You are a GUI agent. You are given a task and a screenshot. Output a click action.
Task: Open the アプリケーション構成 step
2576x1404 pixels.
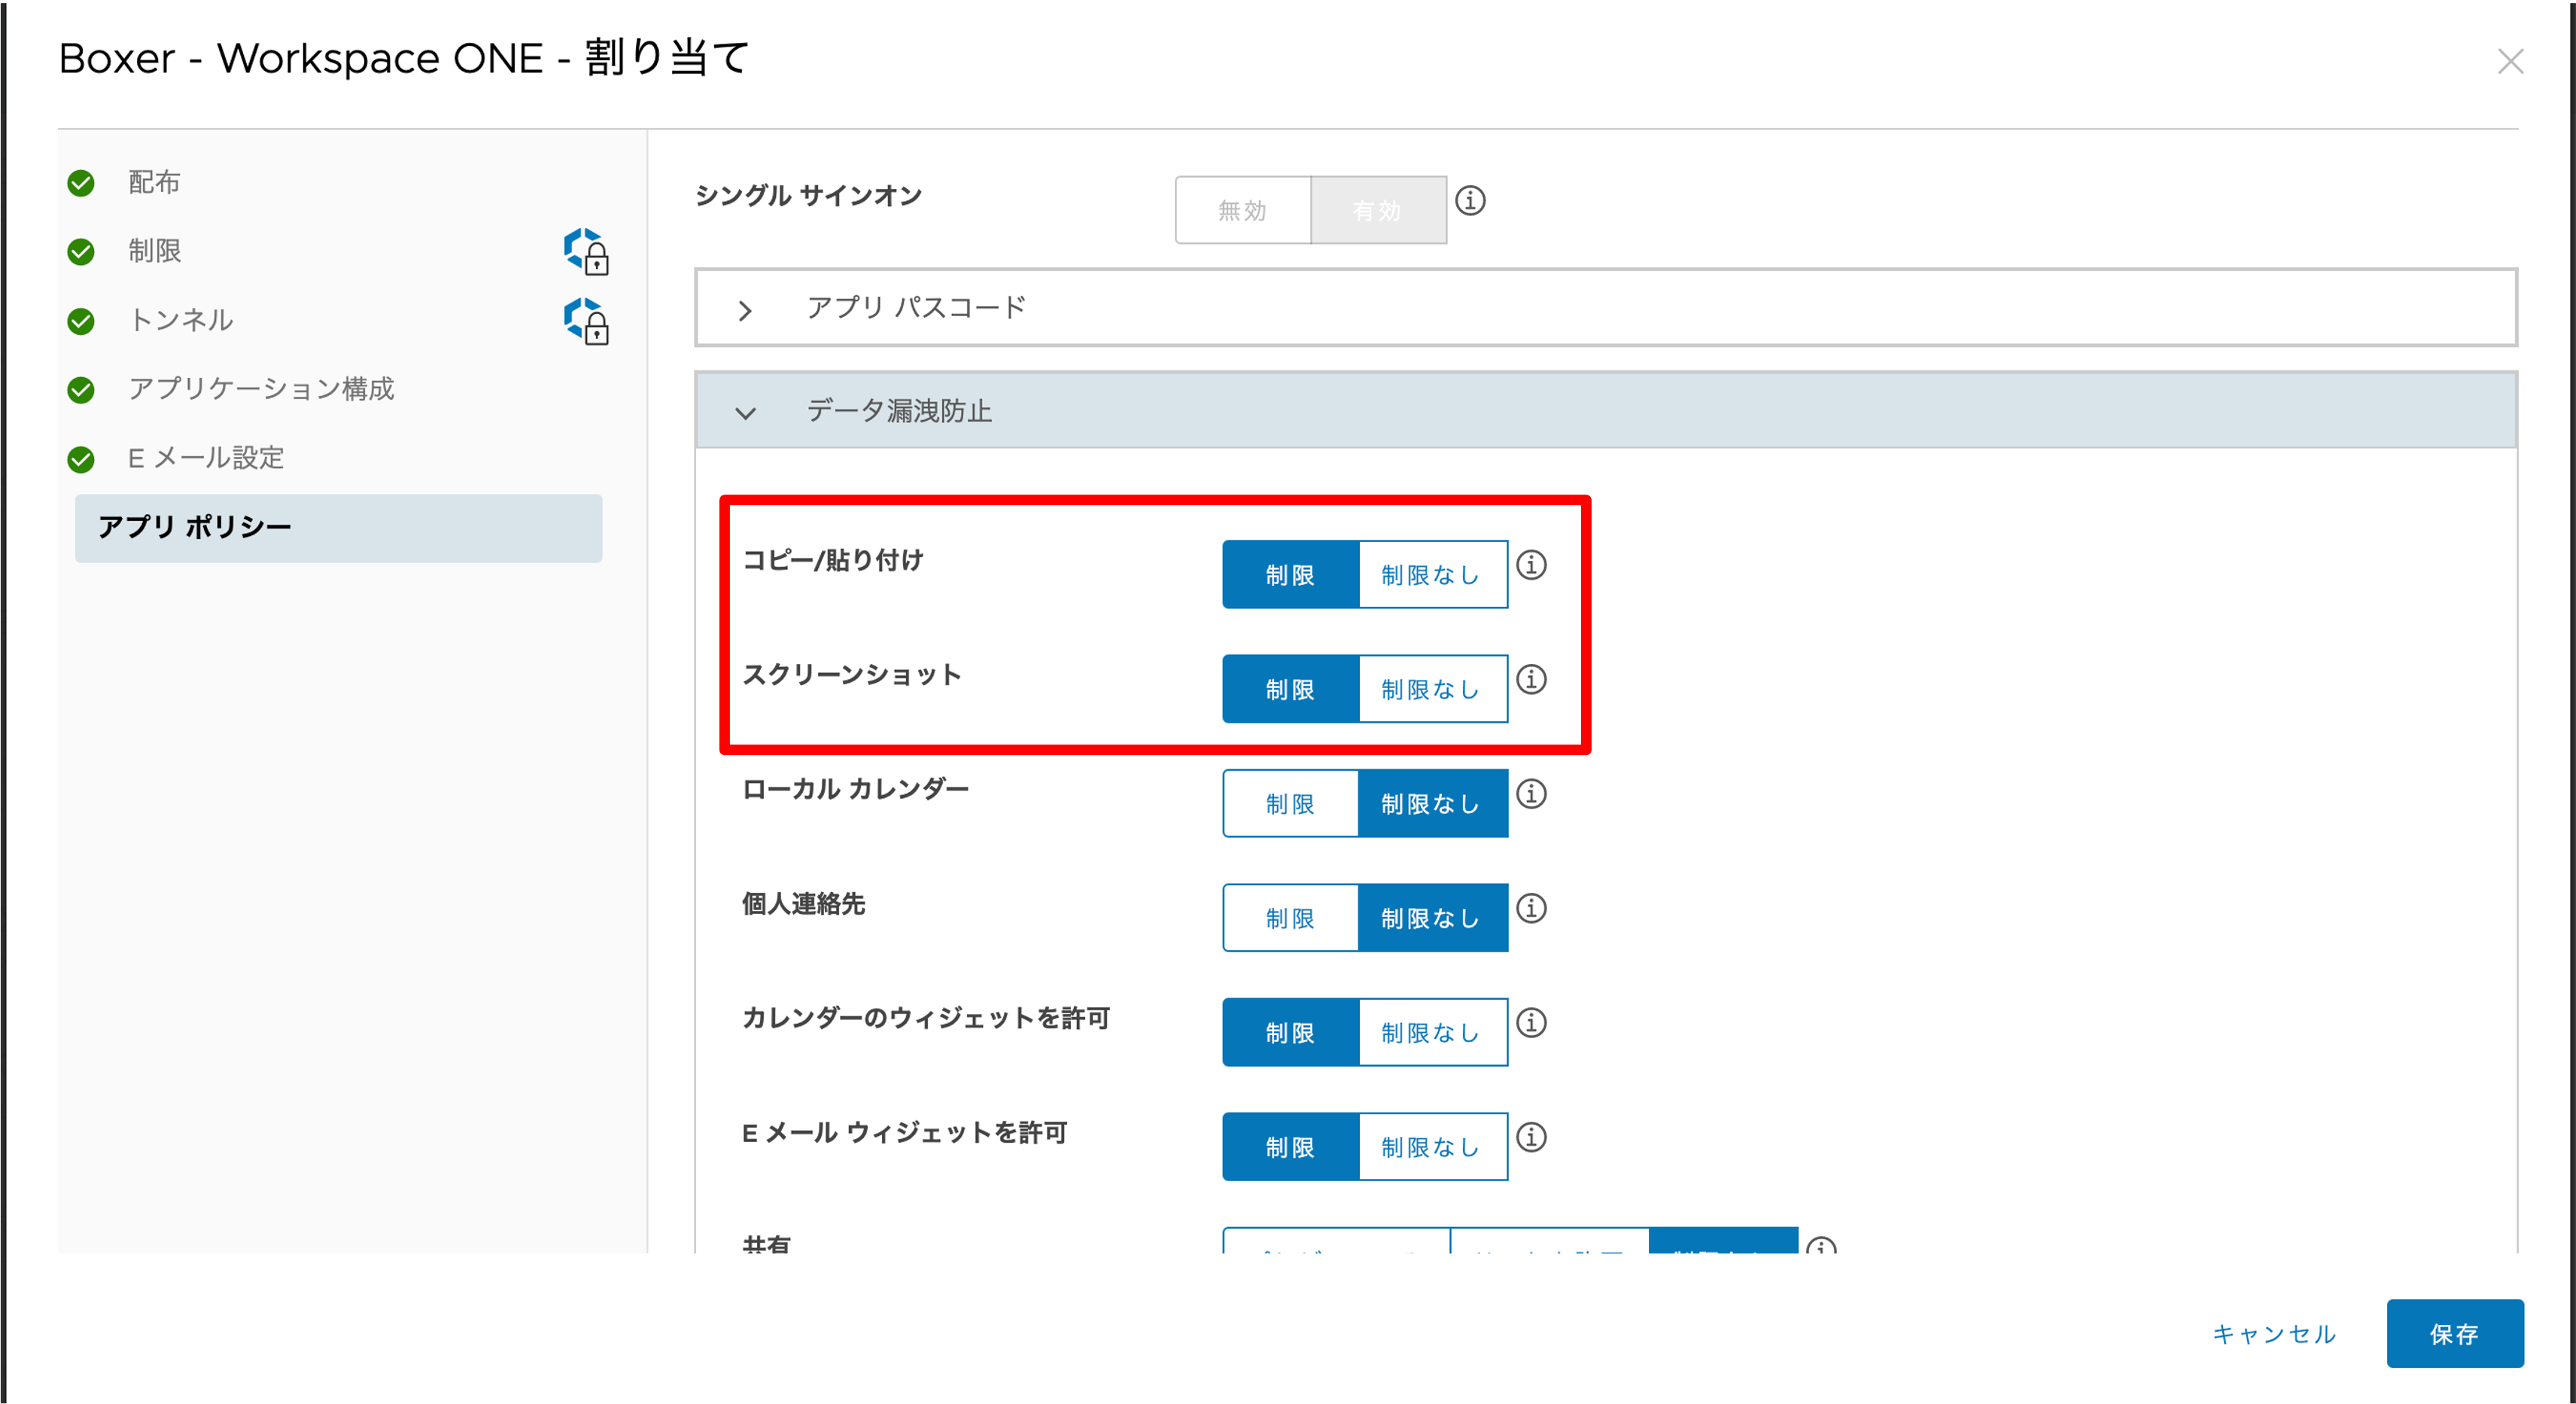[260, 389]
